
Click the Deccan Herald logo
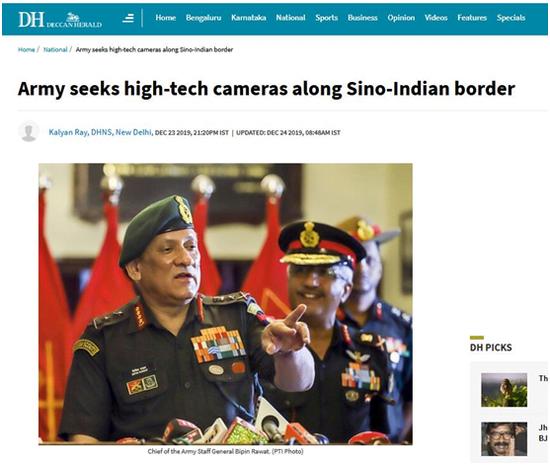(60, 20)
